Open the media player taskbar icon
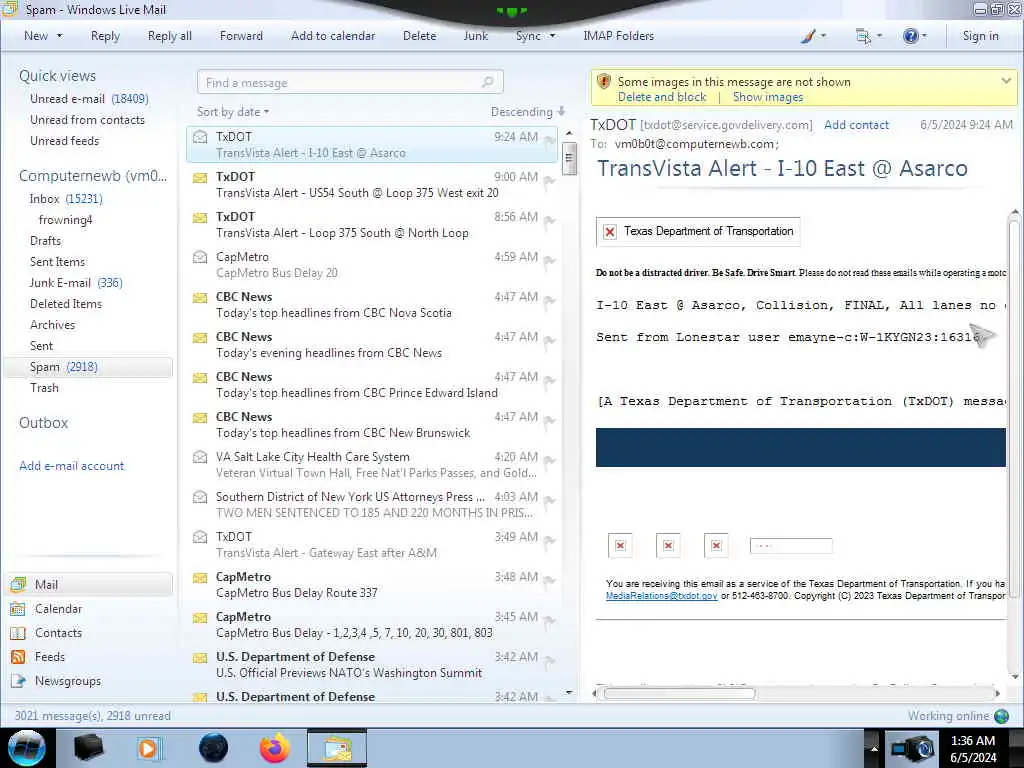The image size is (1024, 768). [x=148, y=748]
